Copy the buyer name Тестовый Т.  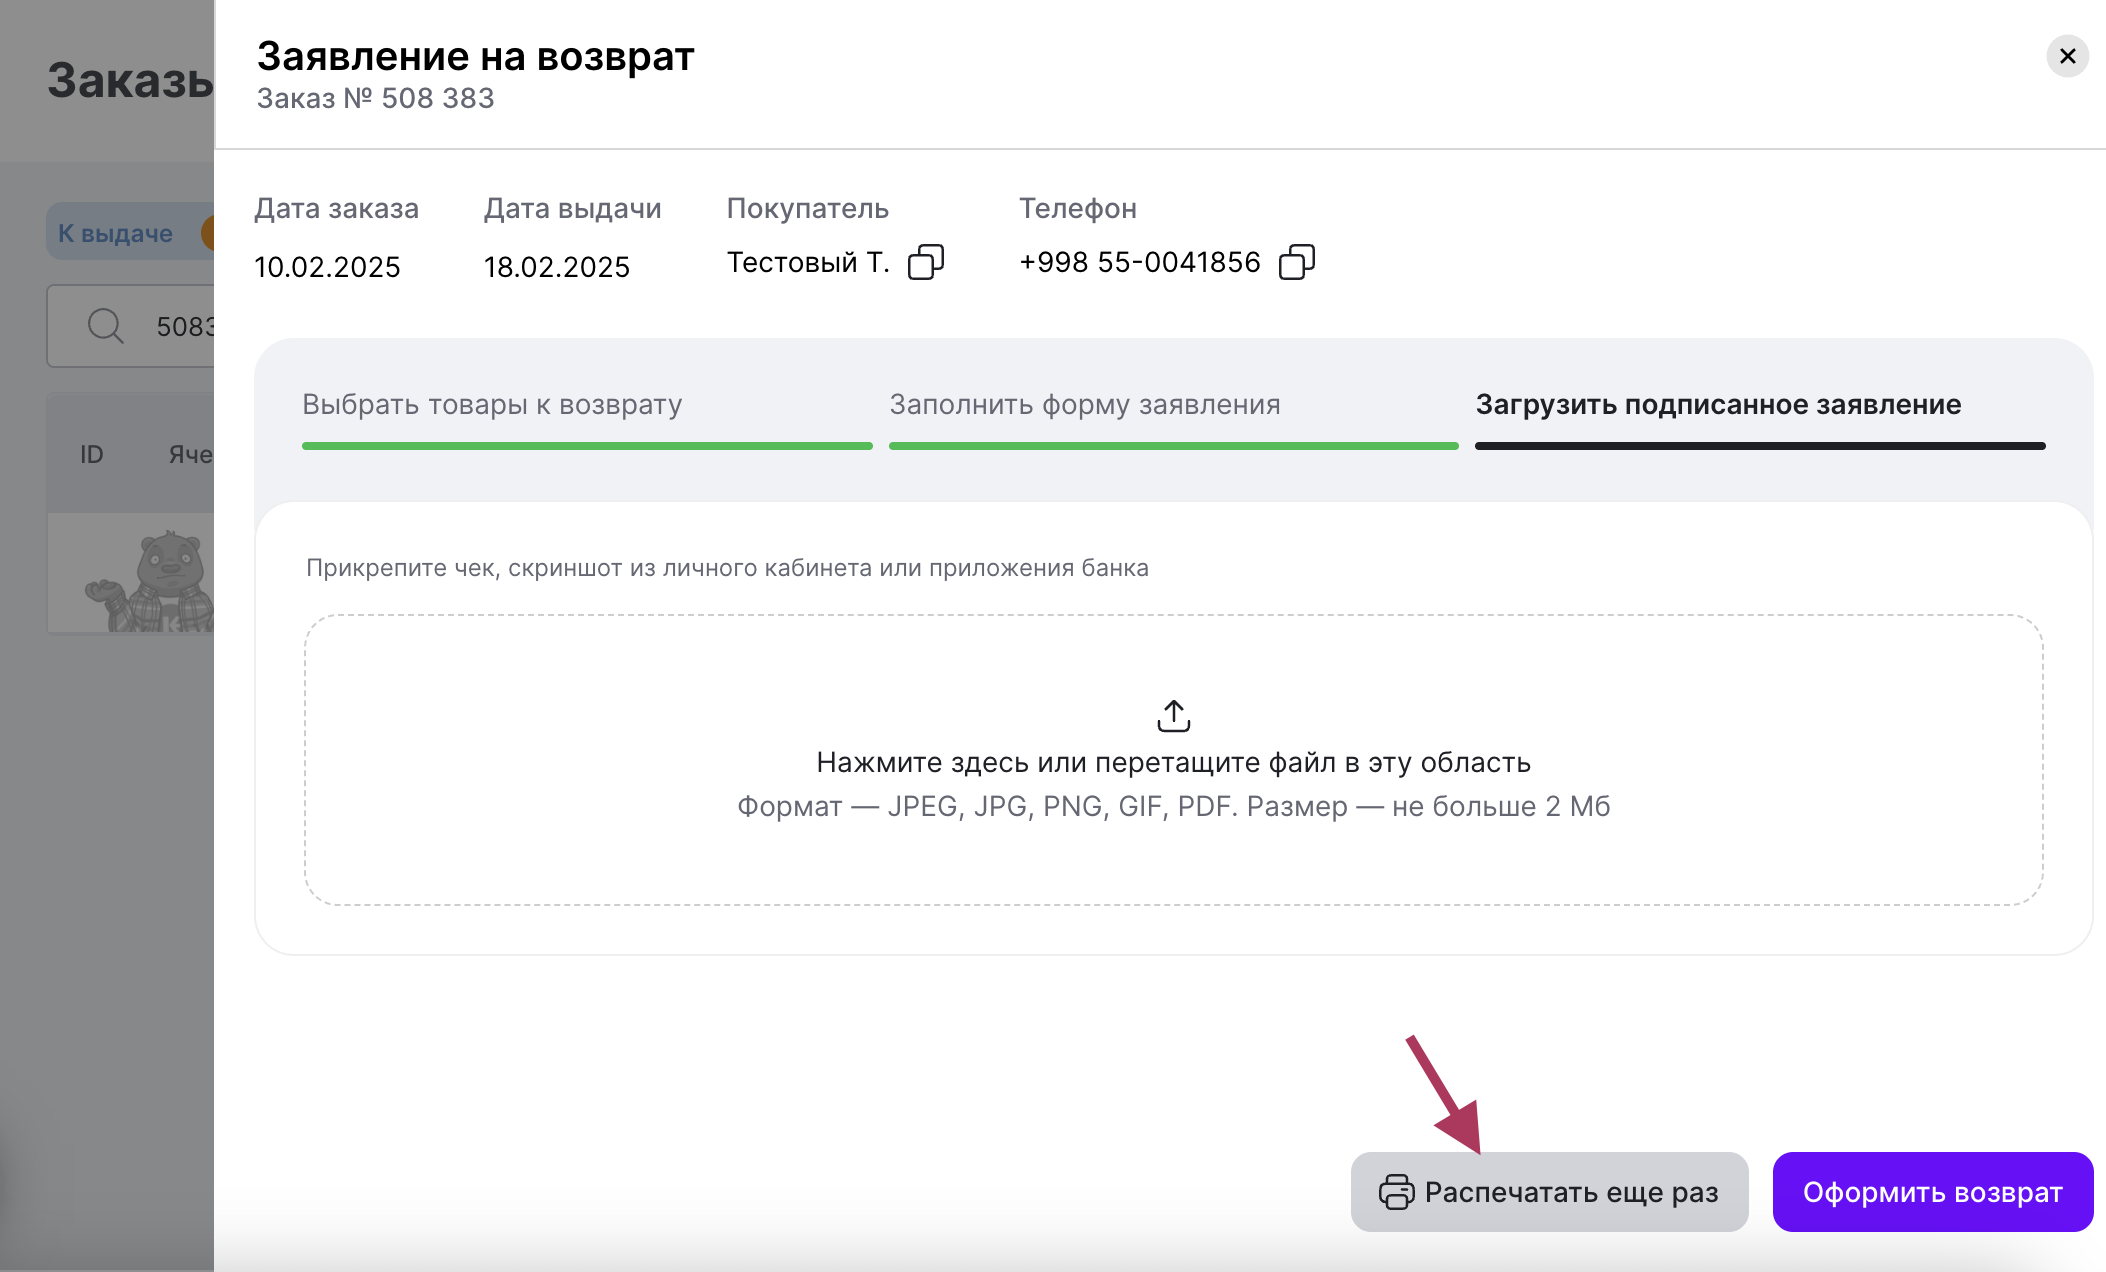tap(925, 263)
